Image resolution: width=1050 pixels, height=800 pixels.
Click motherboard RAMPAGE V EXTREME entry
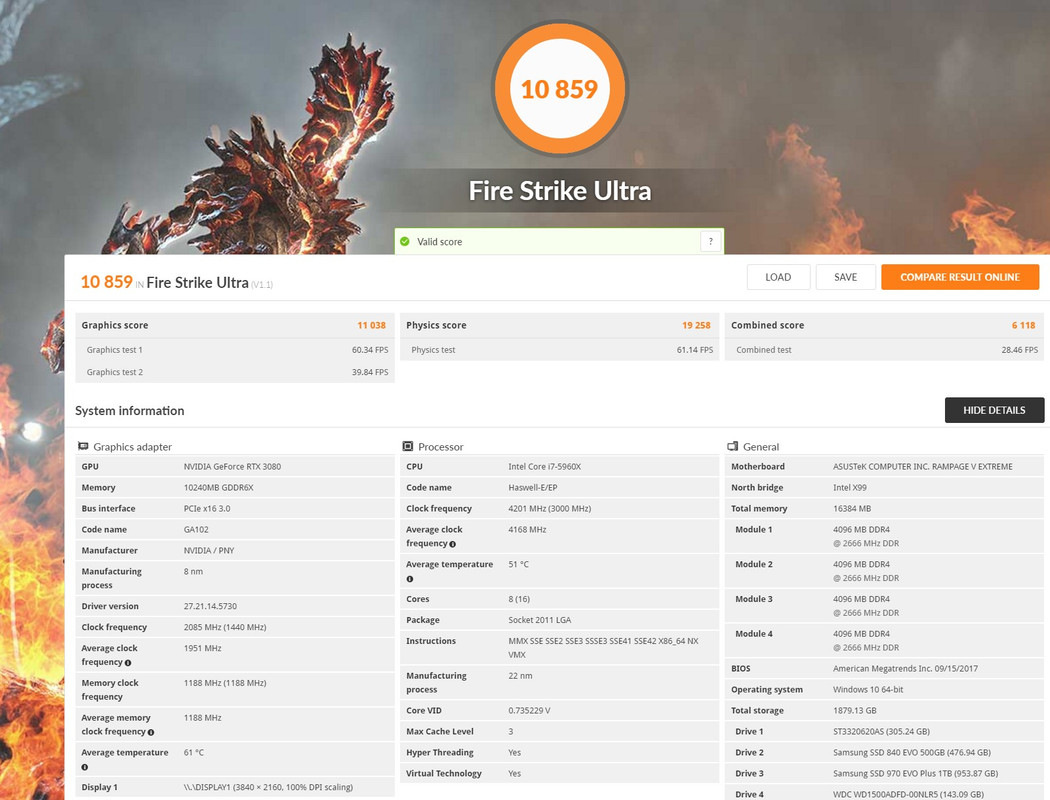923,467
